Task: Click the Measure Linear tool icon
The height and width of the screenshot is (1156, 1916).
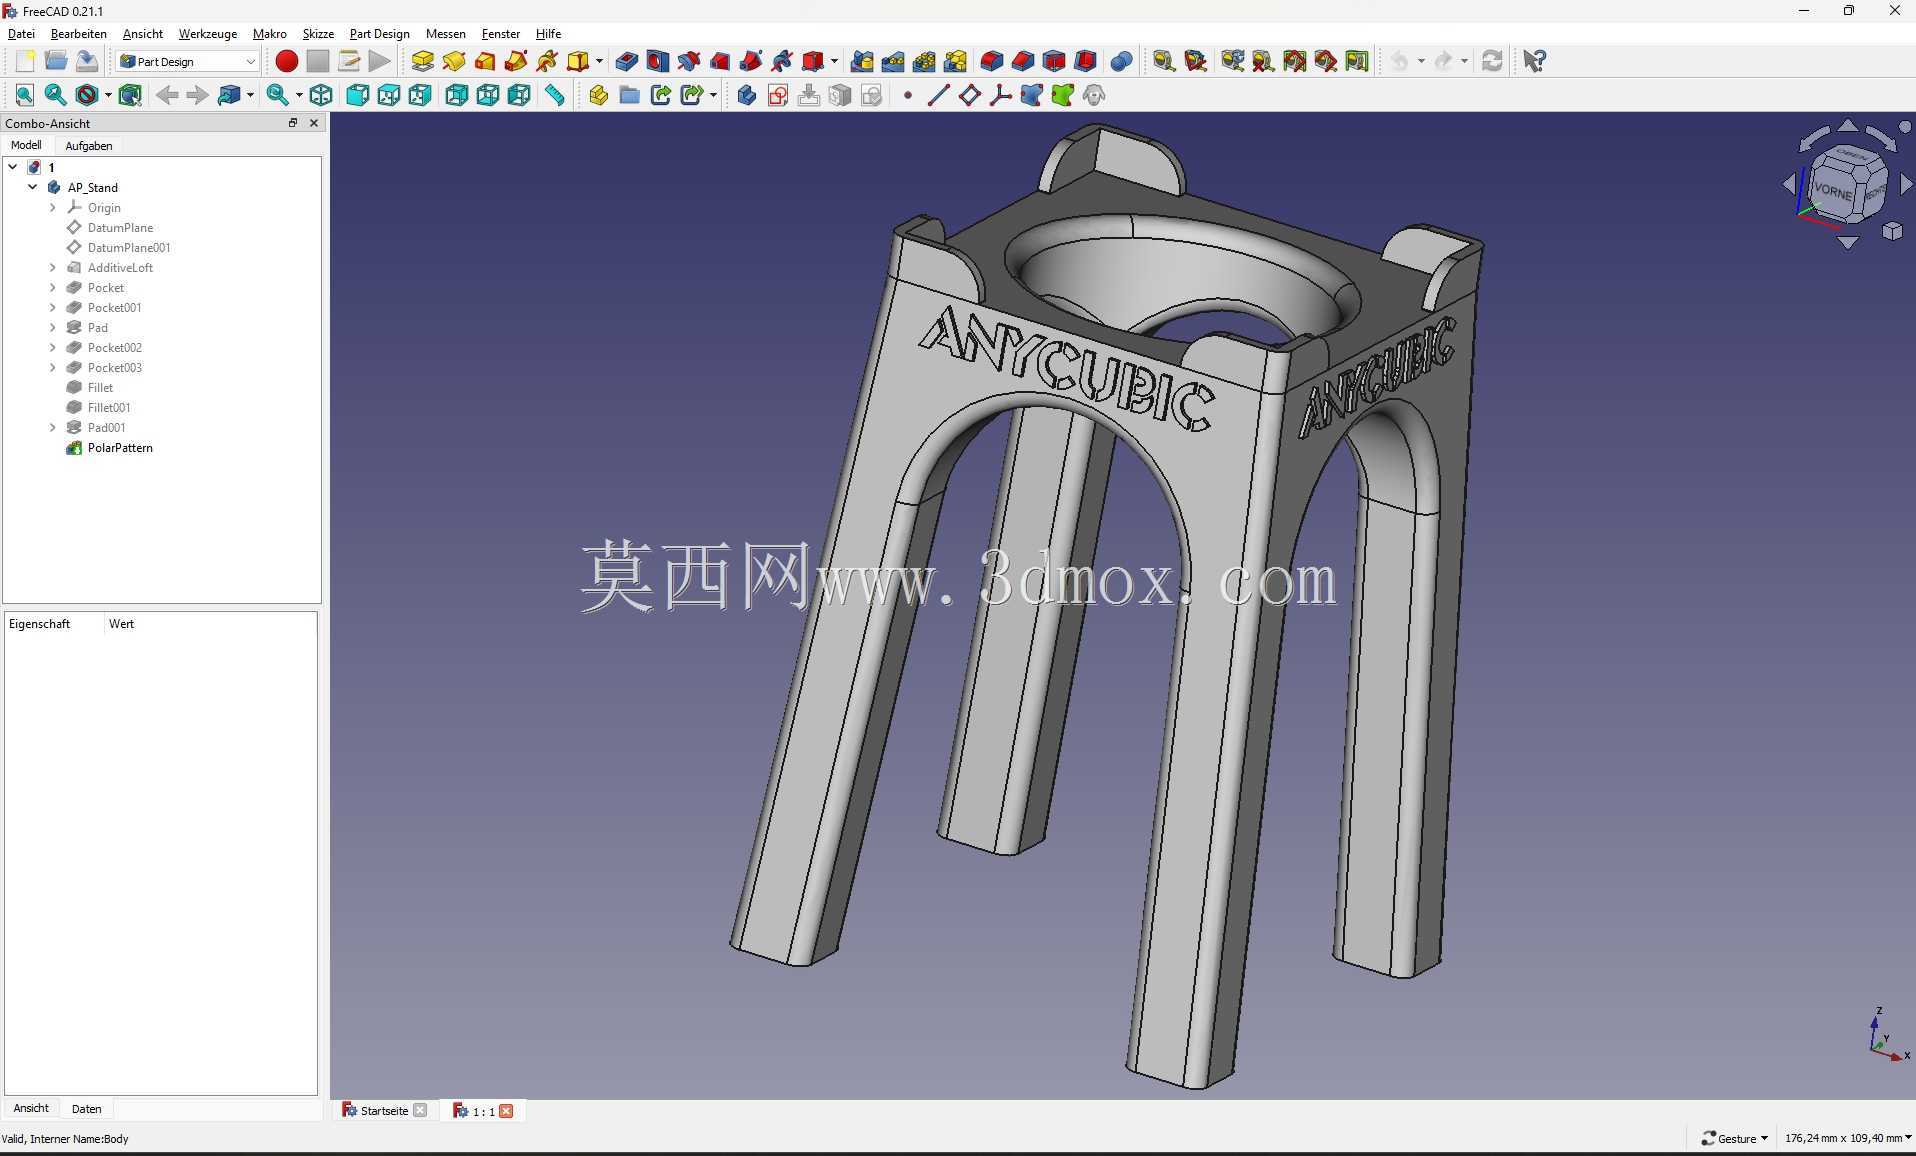Action: 1164,61
